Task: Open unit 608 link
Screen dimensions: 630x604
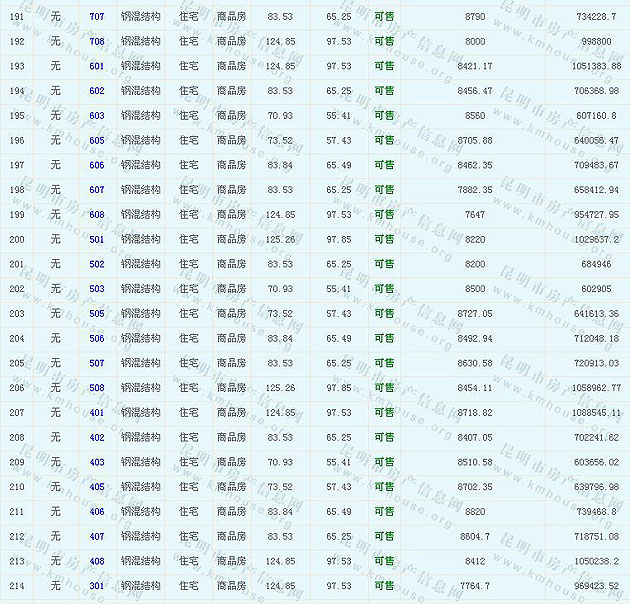Action: (96, 215)
